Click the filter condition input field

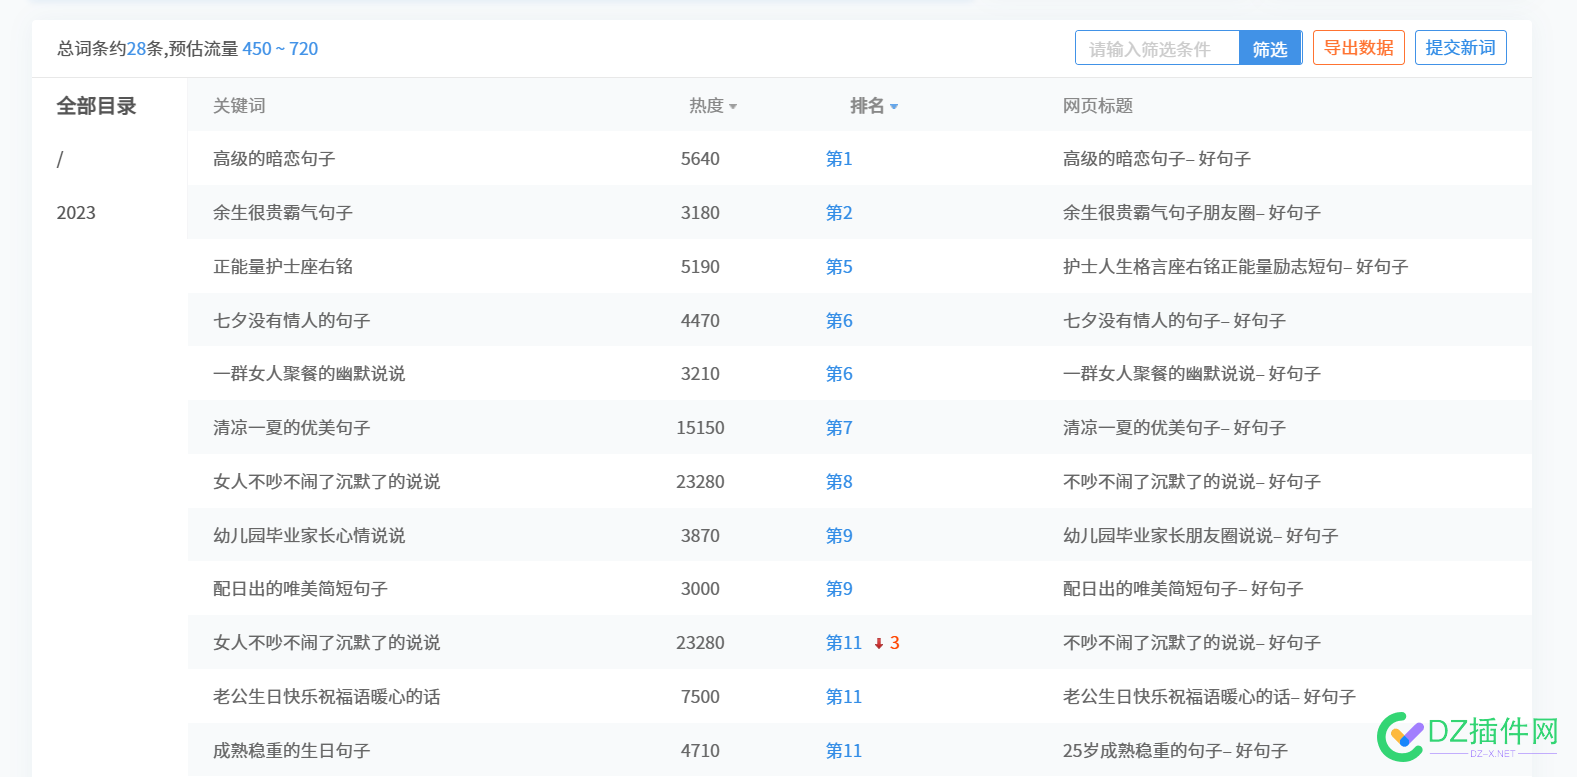[x=1157, y=48]
